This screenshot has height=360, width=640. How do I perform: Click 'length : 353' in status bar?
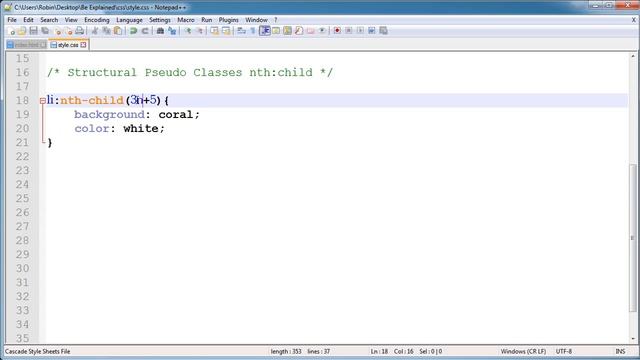click(x=286, y=351)
